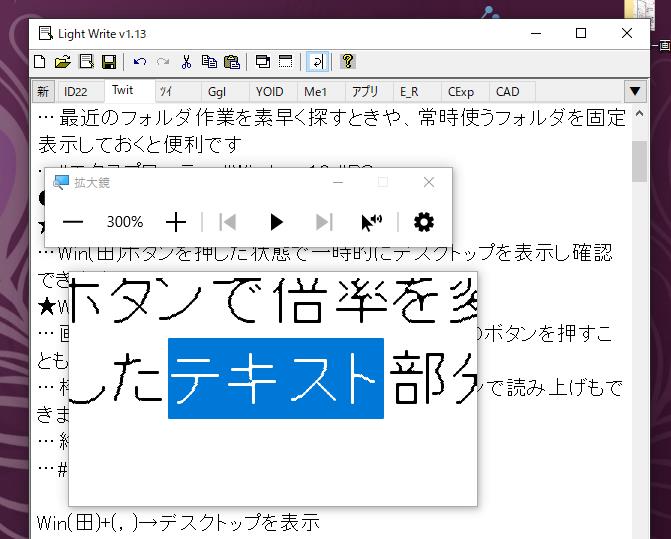671x539 pixels.
Task: Undo the last edit
Action: click(140, 62)
